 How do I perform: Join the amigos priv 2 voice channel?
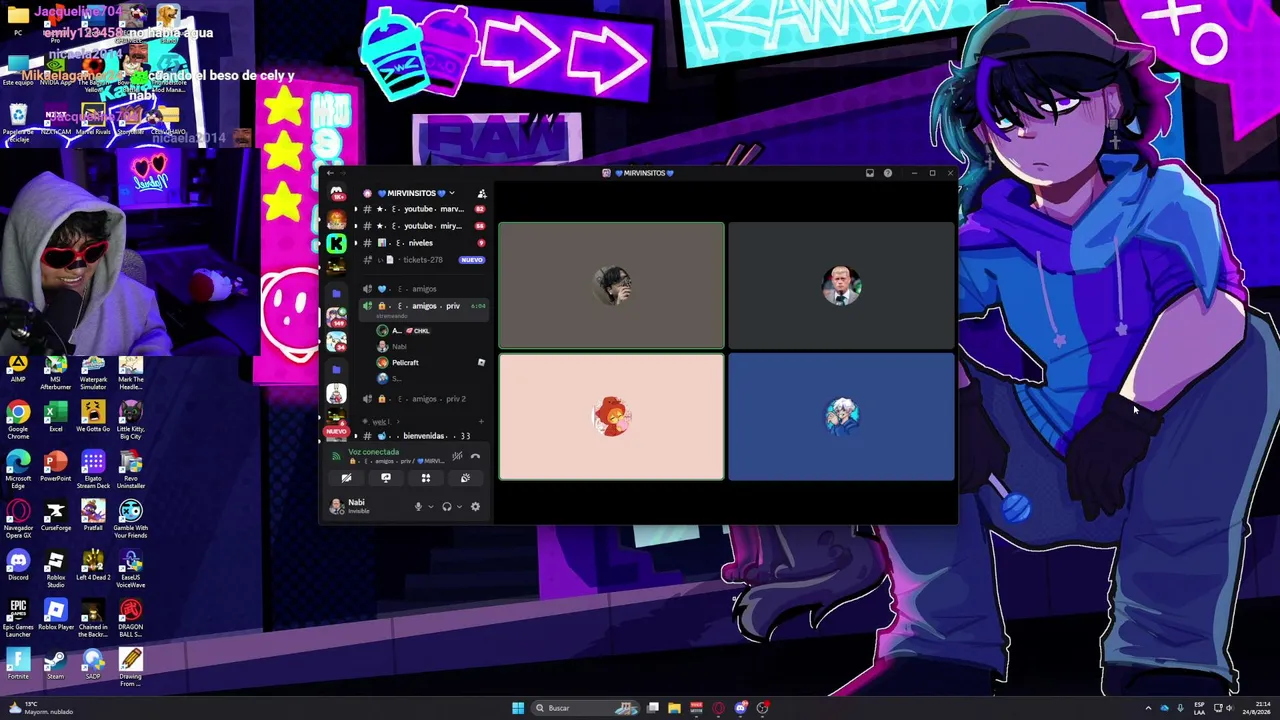424,399
